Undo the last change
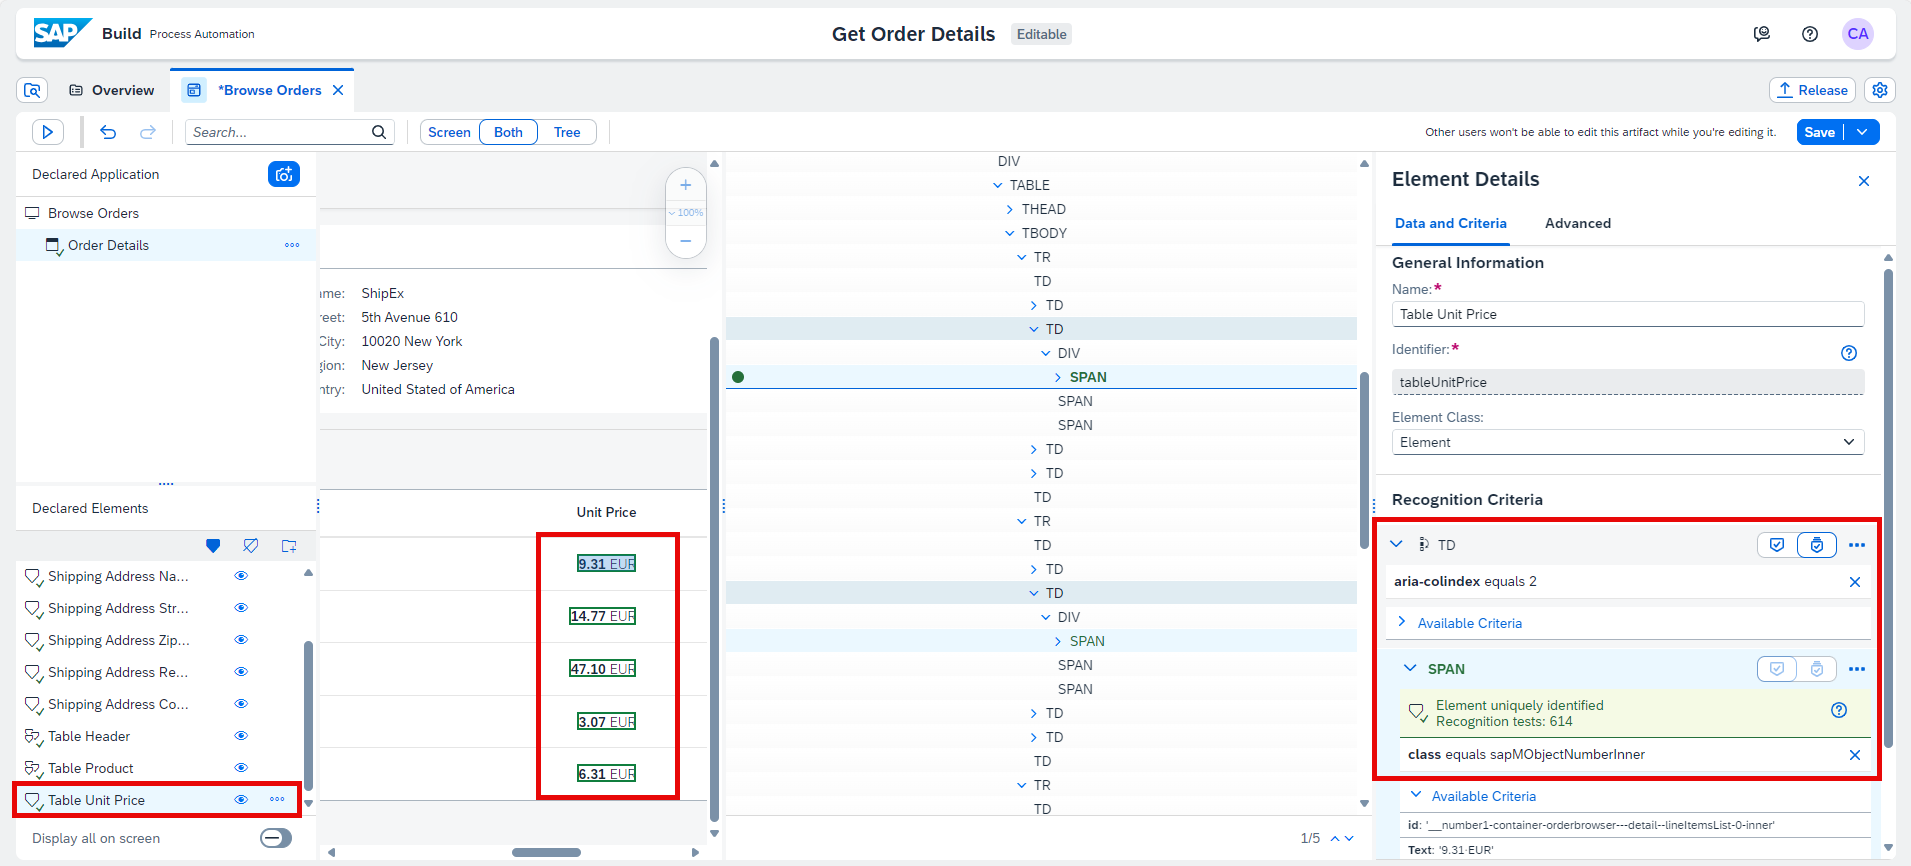 108,132
